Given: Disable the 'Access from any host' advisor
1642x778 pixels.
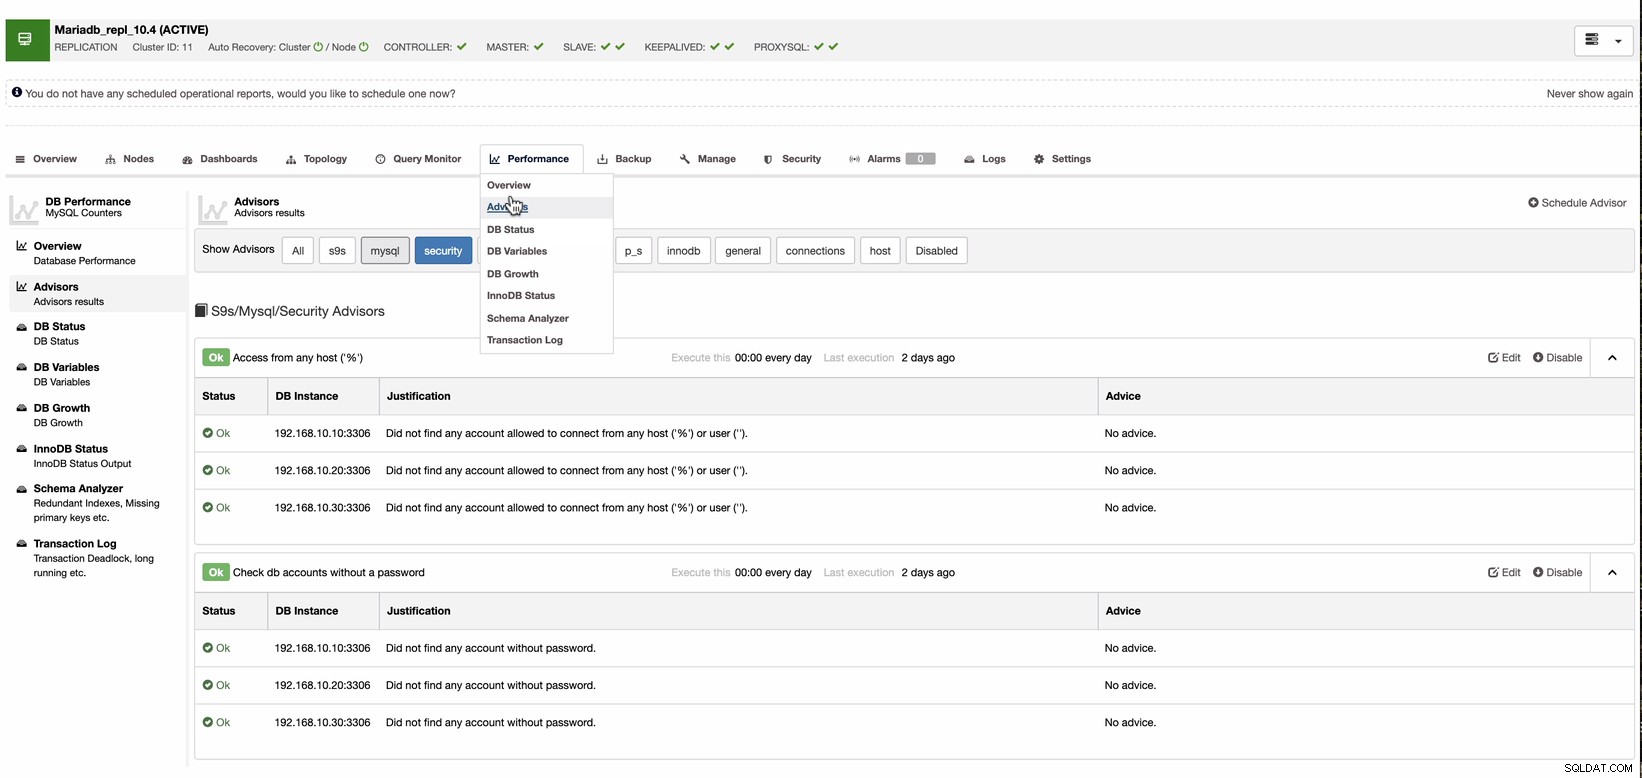Looking at the screenshot, I should (x=1558, y=358).
